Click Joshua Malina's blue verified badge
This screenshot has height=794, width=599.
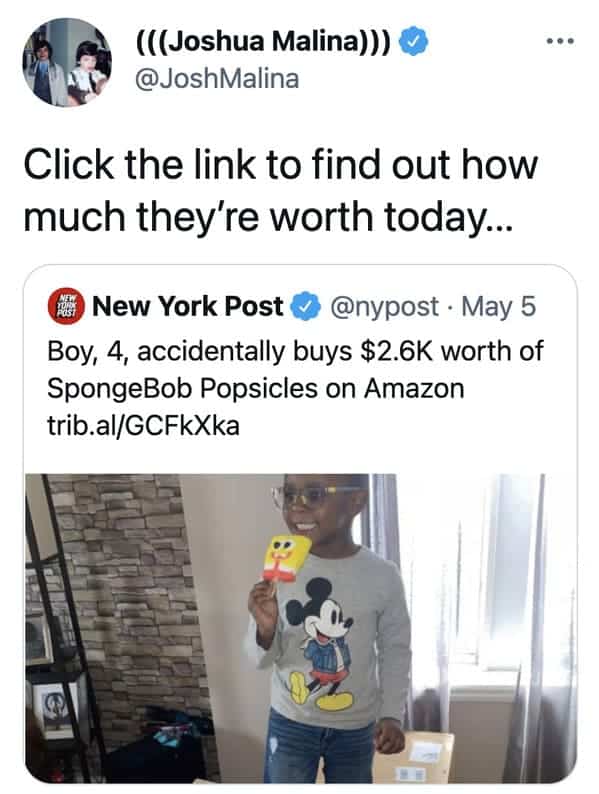tap(414, 42)
